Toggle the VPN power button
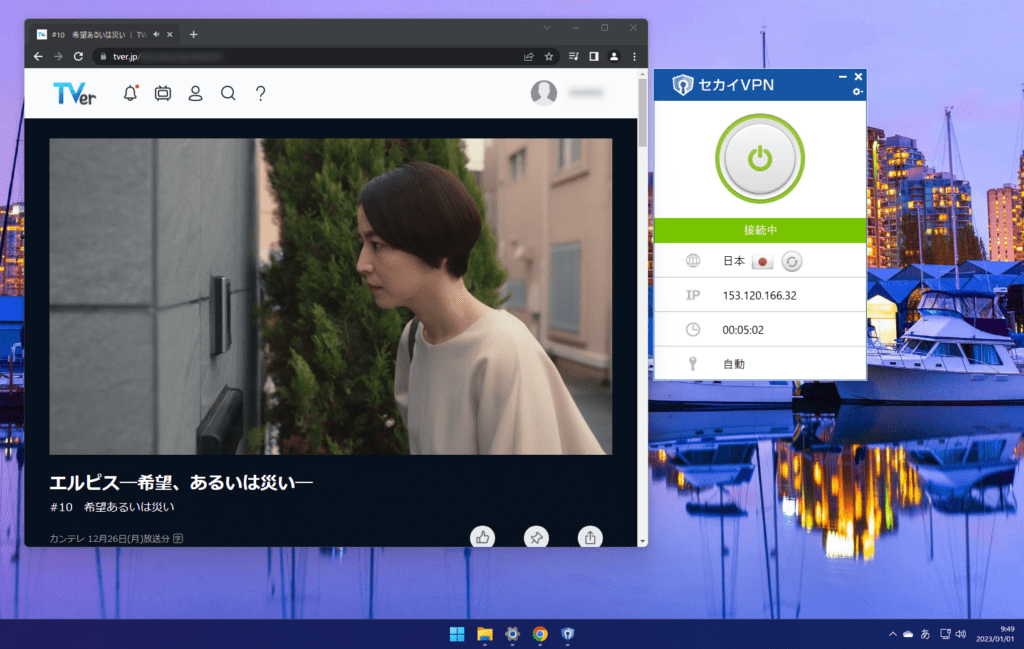Screen dimensions: 1024x649 [x=760, y=159]
